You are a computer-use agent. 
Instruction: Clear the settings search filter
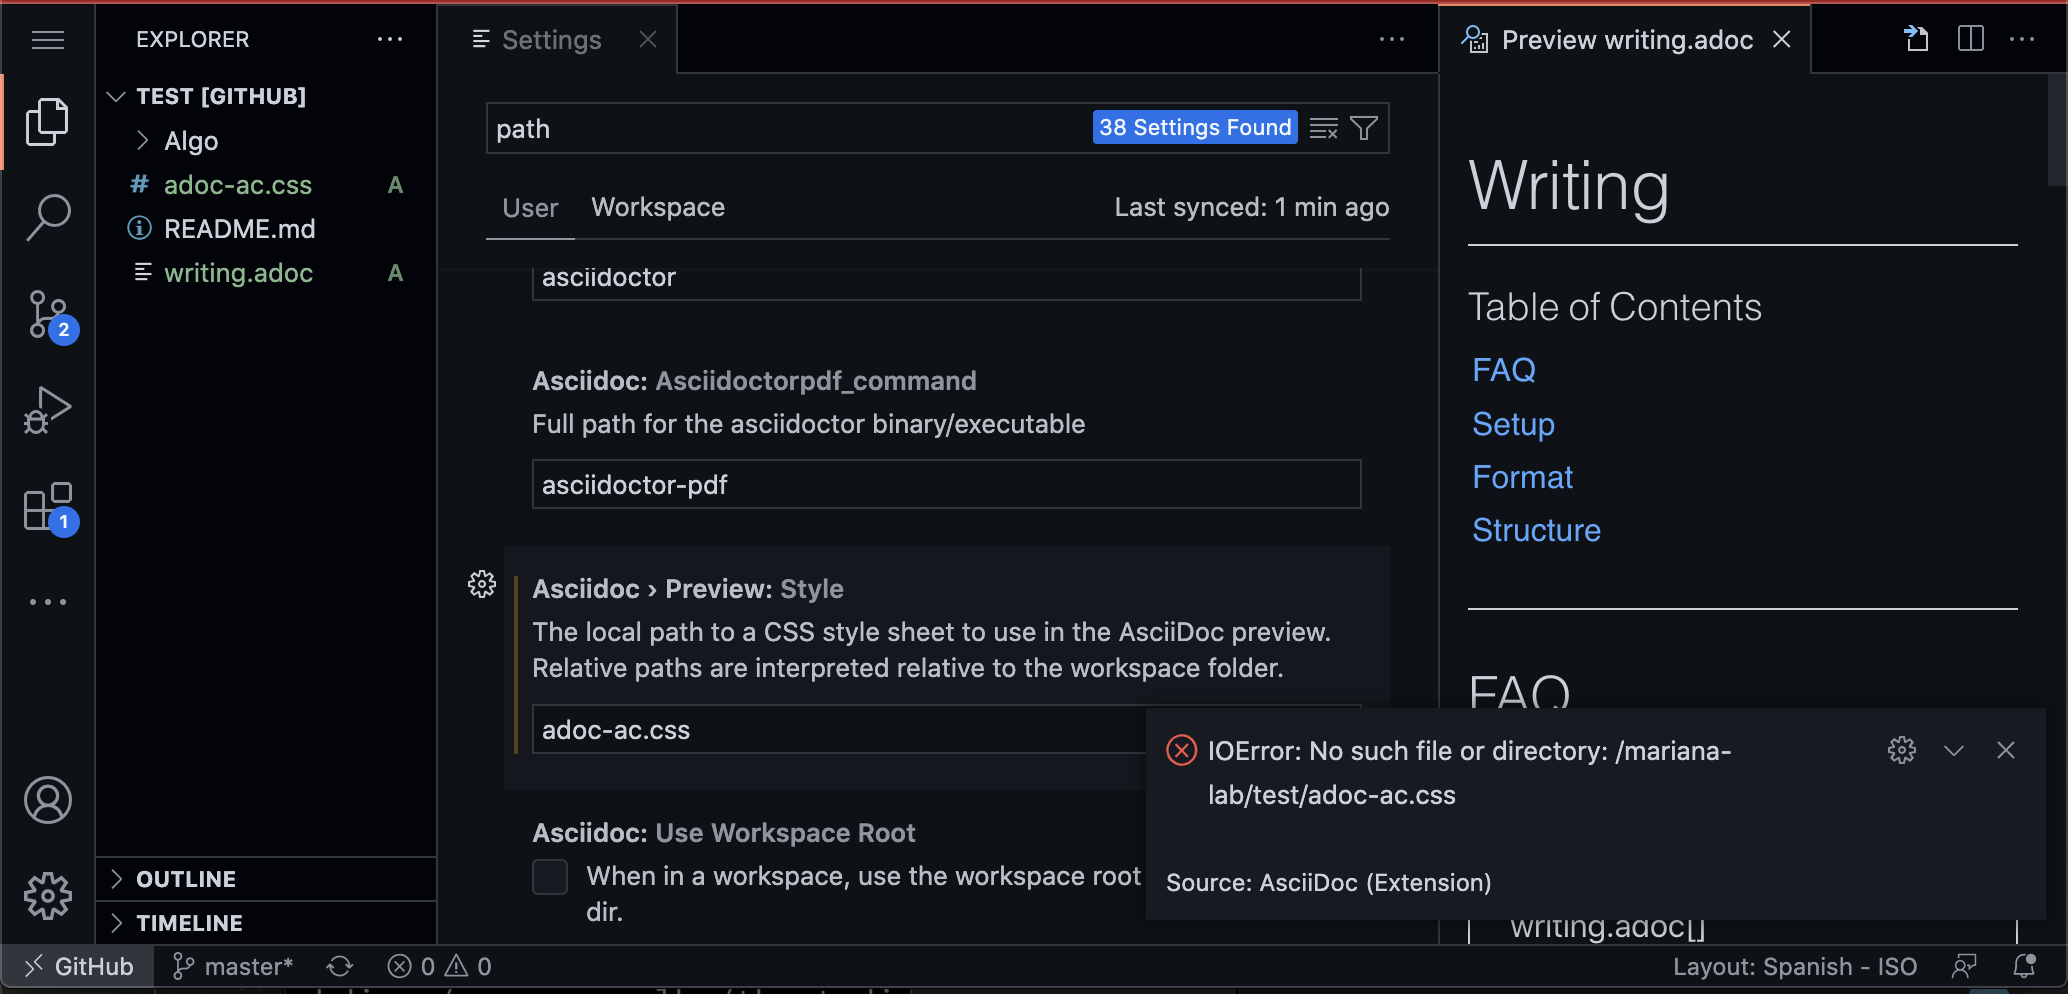coord(1323,127)
